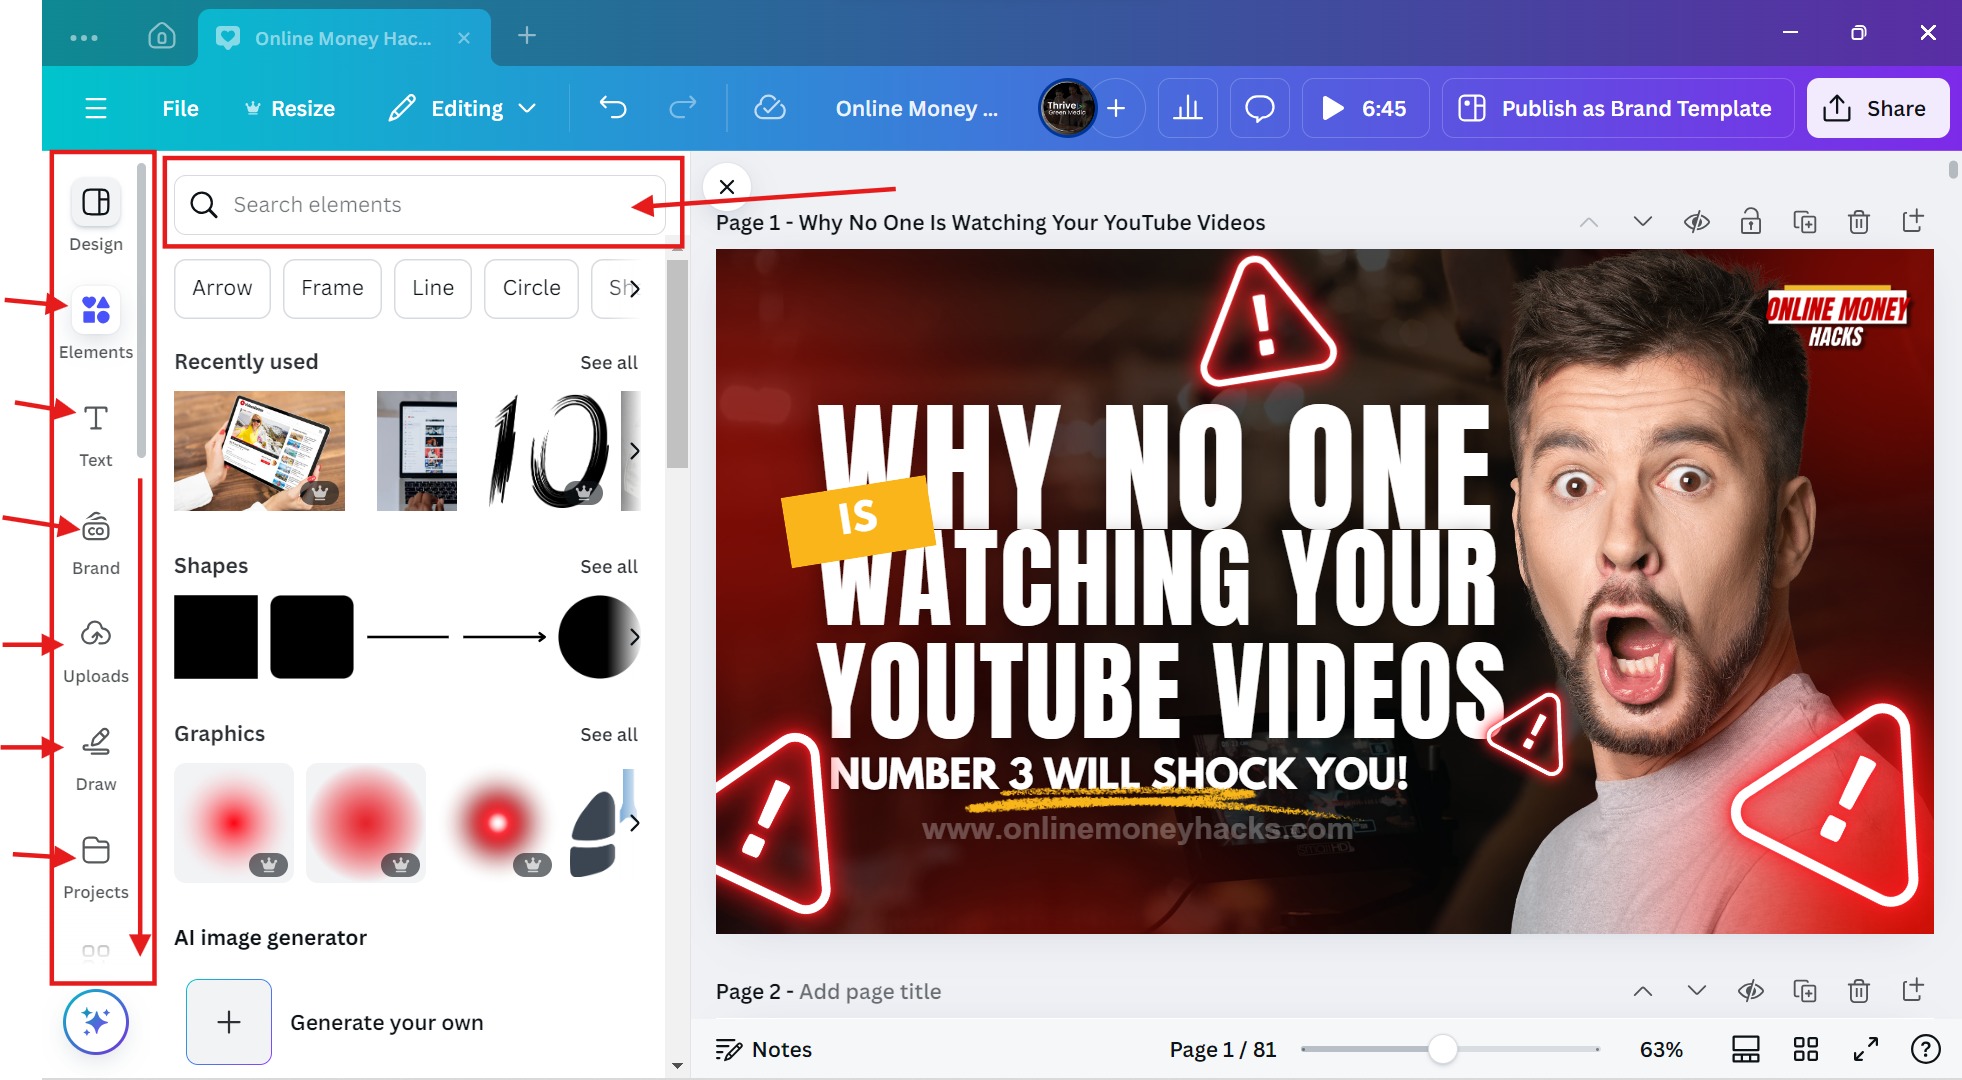The width and height of the screenshot is (1962, 1080).
Task: Select the Frame filter chip
Action: 332,288
